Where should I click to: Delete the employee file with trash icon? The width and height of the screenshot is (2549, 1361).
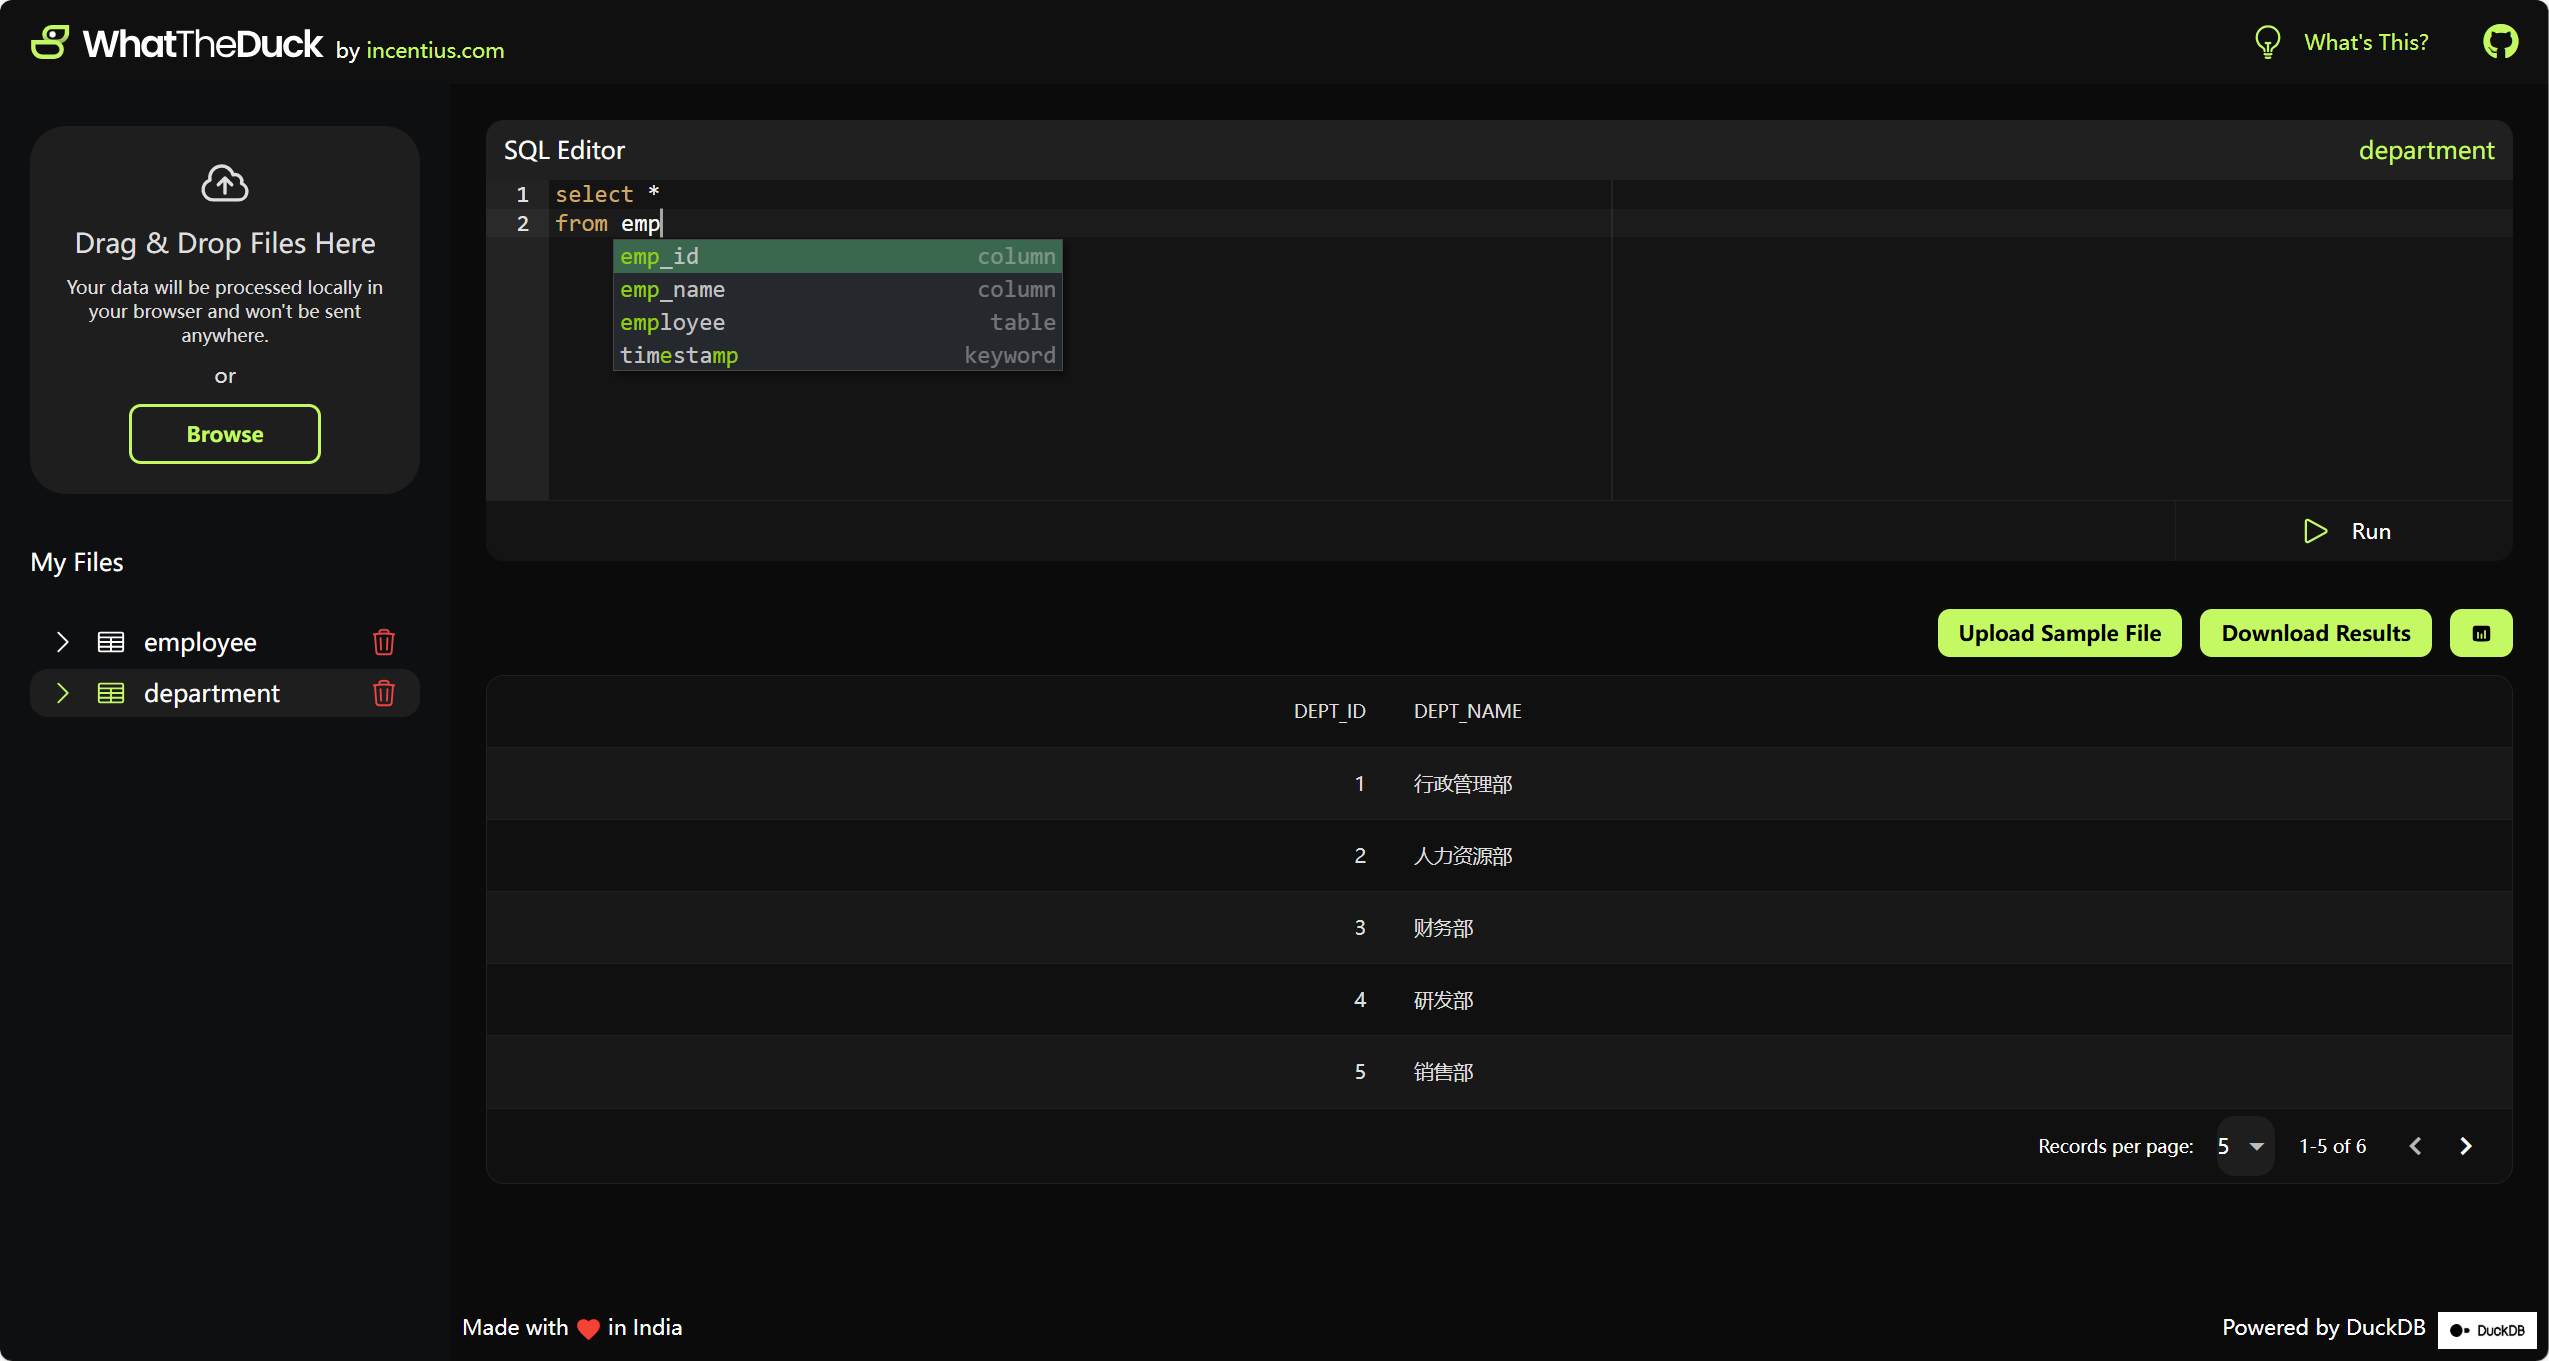[x=384, y=642]
